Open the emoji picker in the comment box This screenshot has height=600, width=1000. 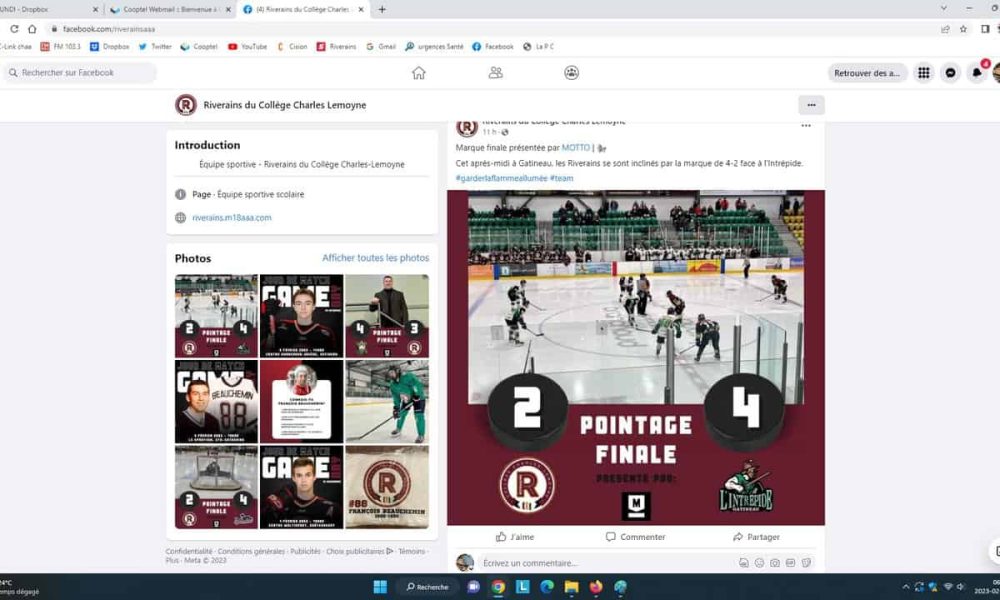759,563
